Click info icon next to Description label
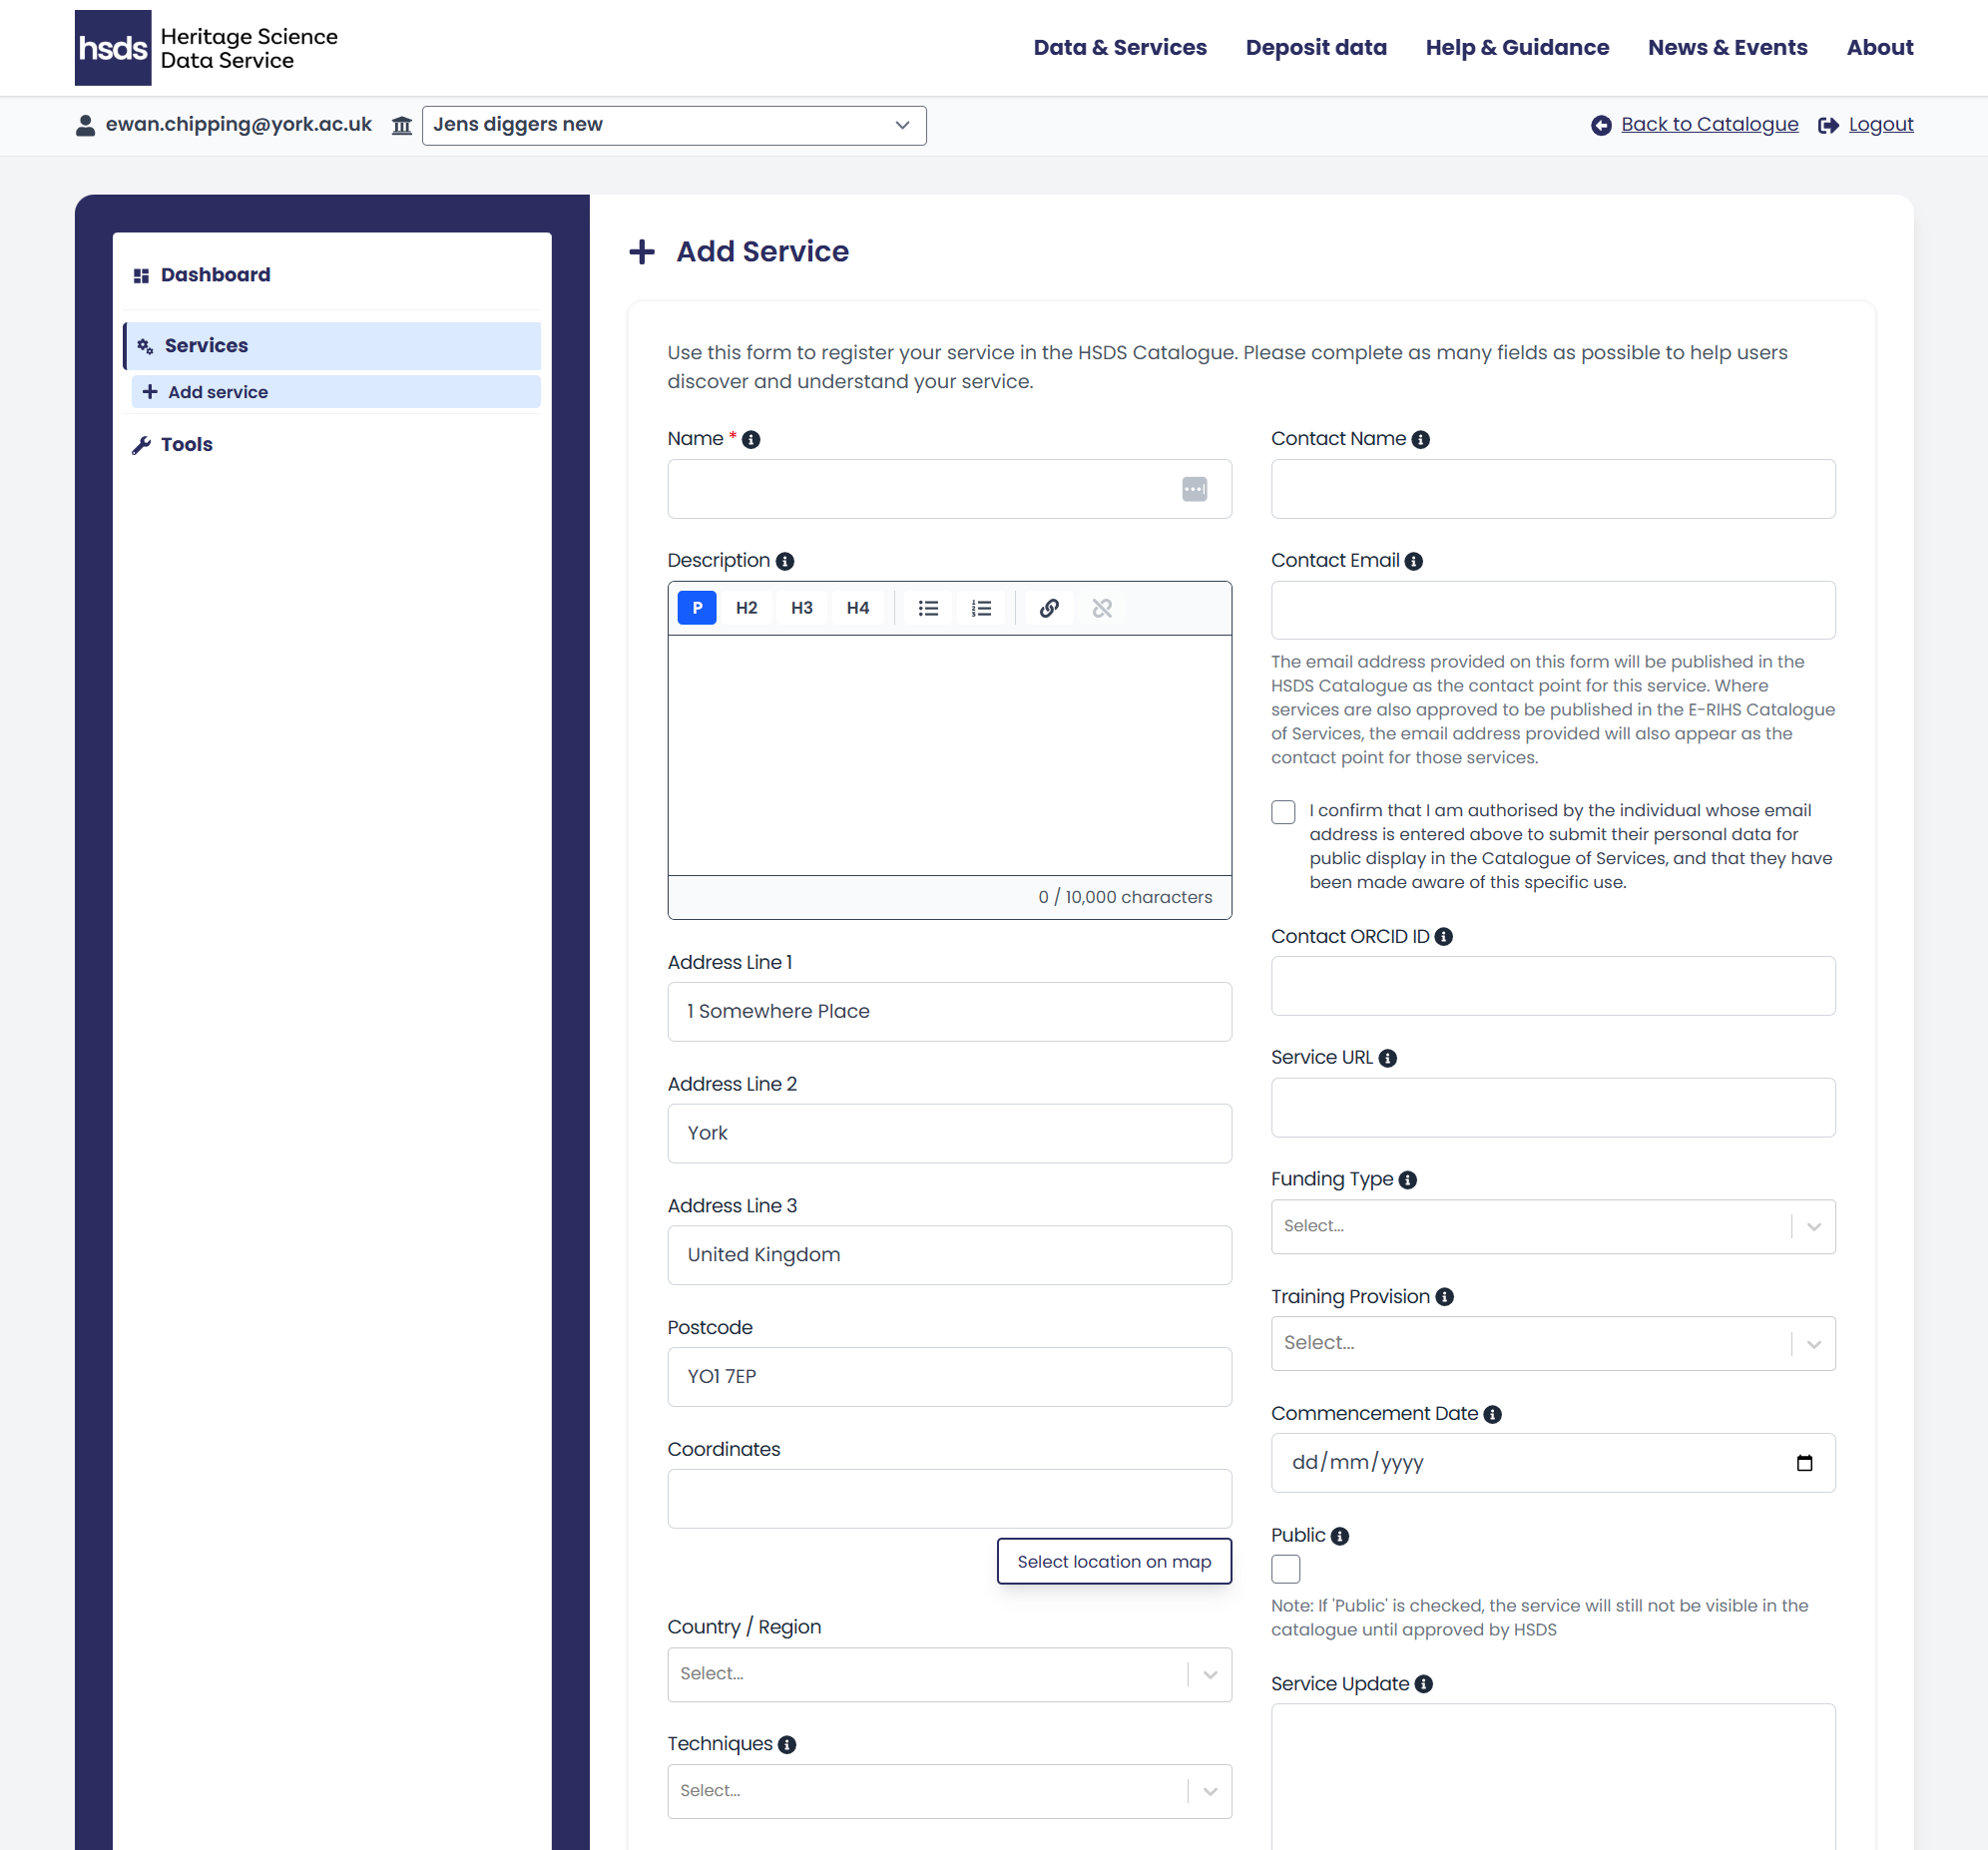Image resolution: width=1988 pixels, height=1850 pixels. (785, 562)
